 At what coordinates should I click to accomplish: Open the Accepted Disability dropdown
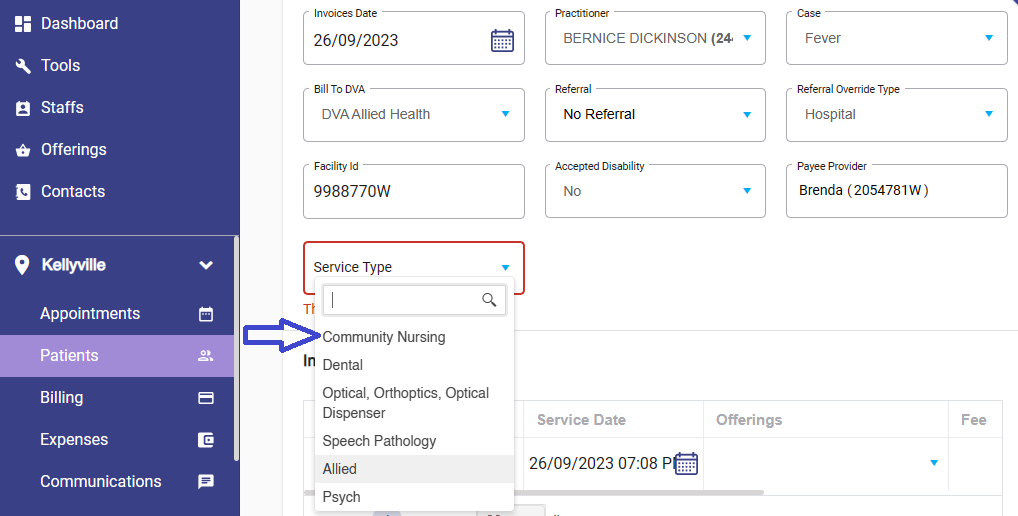coord(746,191)
